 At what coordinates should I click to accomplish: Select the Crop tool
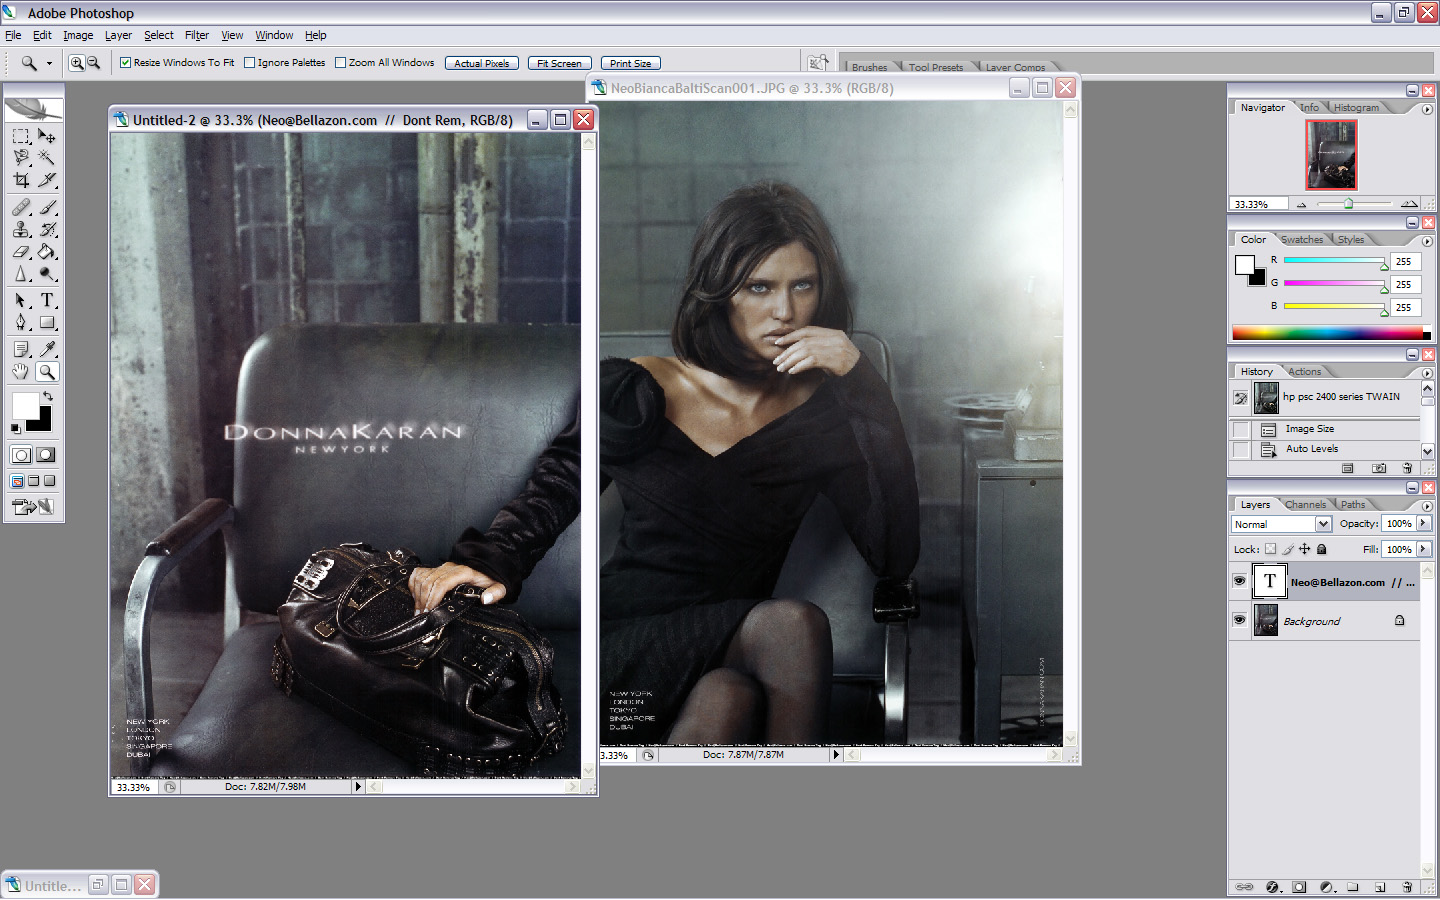tap(21, 180)
